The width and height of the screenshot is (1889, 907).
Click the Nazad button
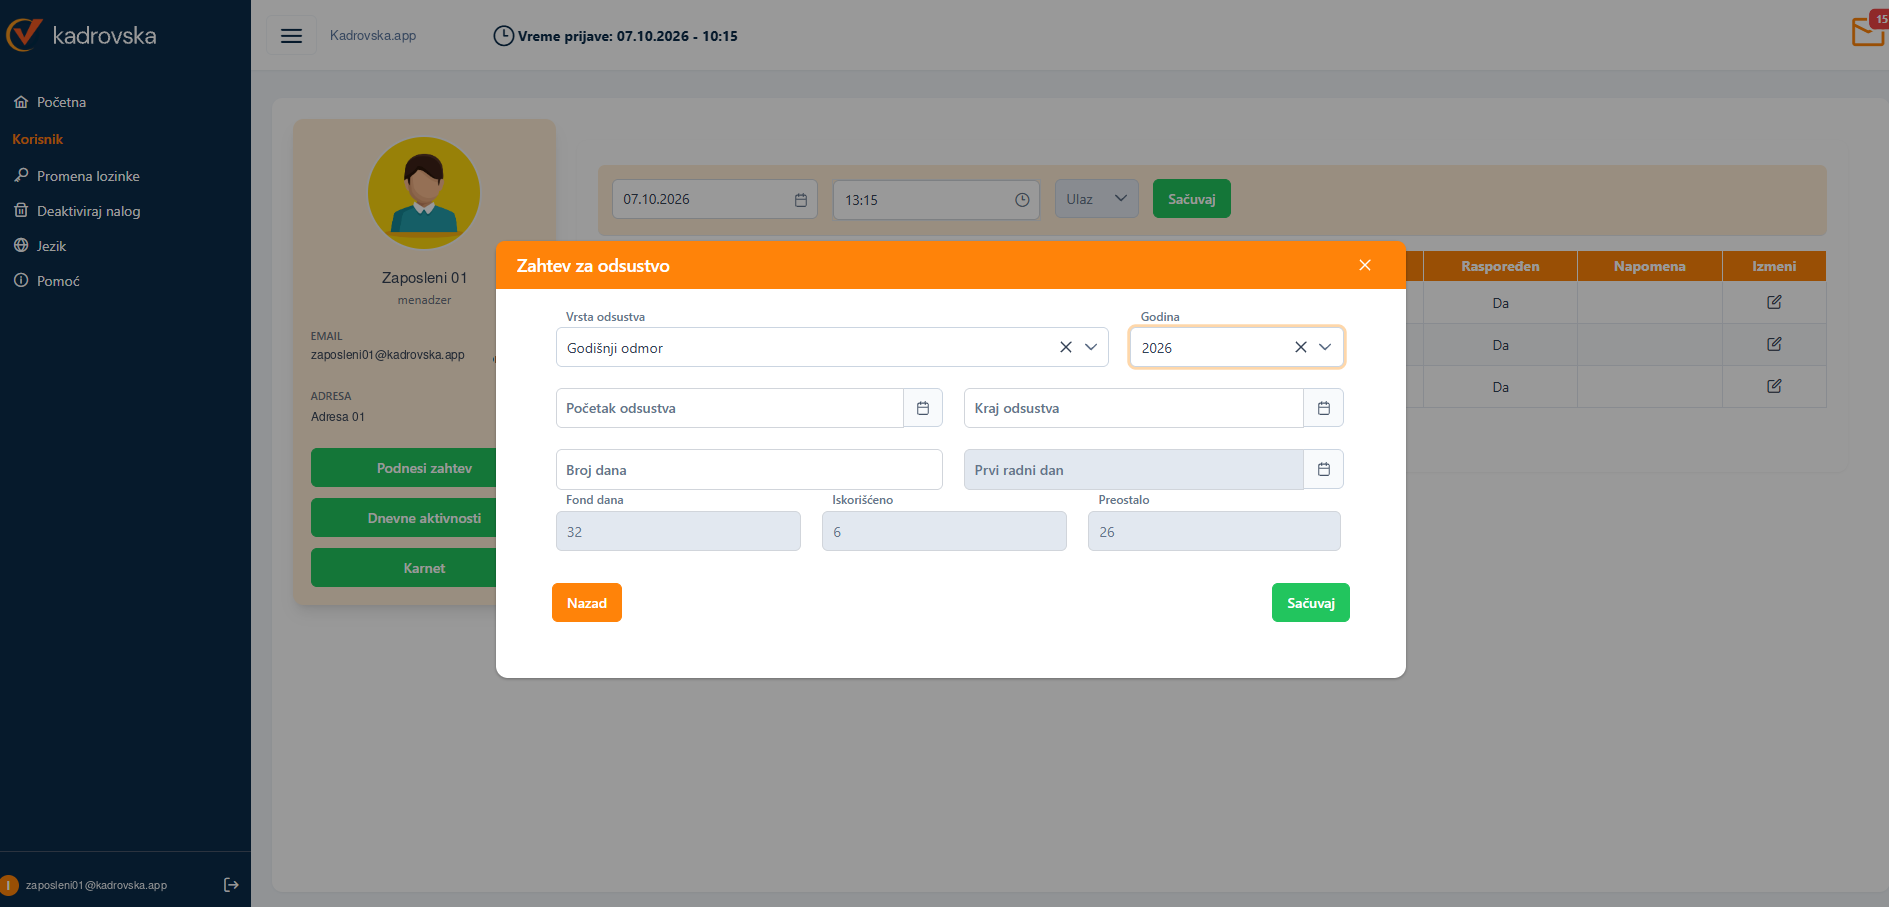[x=587, y=603]
